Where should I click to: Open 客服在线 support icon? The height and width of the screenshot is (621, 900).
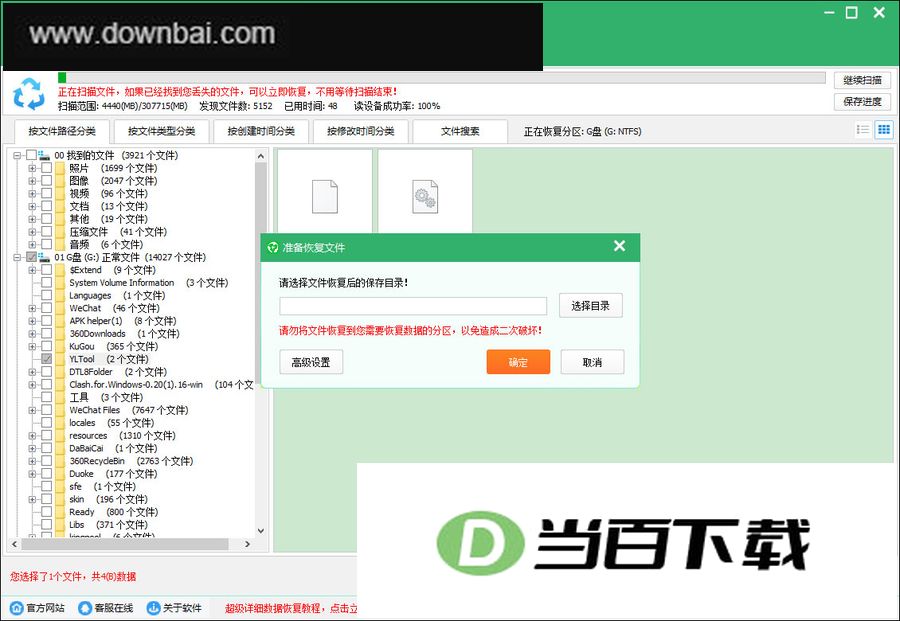point(85,608)
